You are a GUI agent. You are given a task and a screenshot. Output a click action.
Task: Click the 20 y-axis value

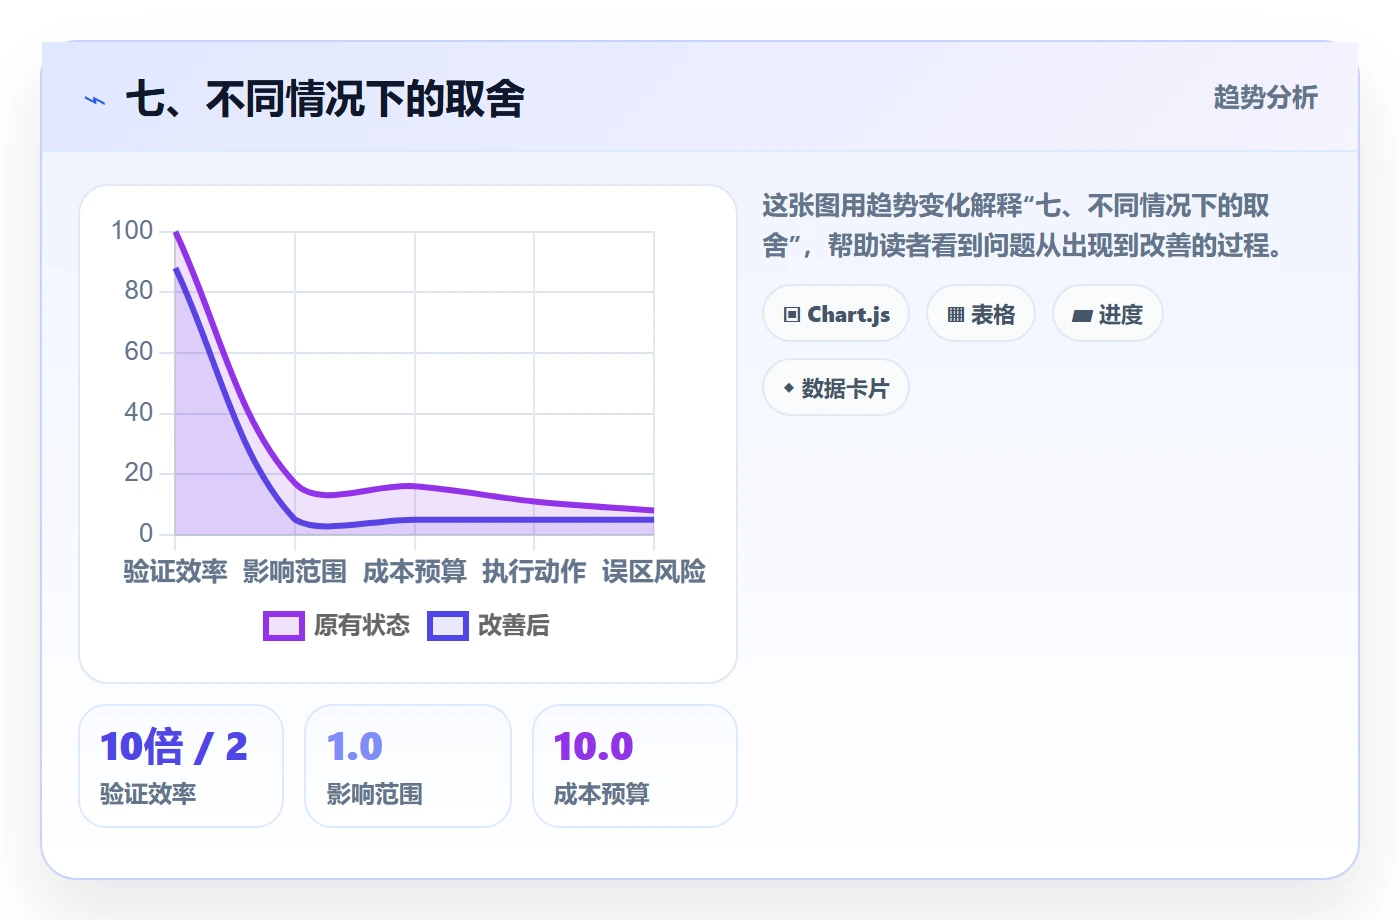(x=139, y=473)
